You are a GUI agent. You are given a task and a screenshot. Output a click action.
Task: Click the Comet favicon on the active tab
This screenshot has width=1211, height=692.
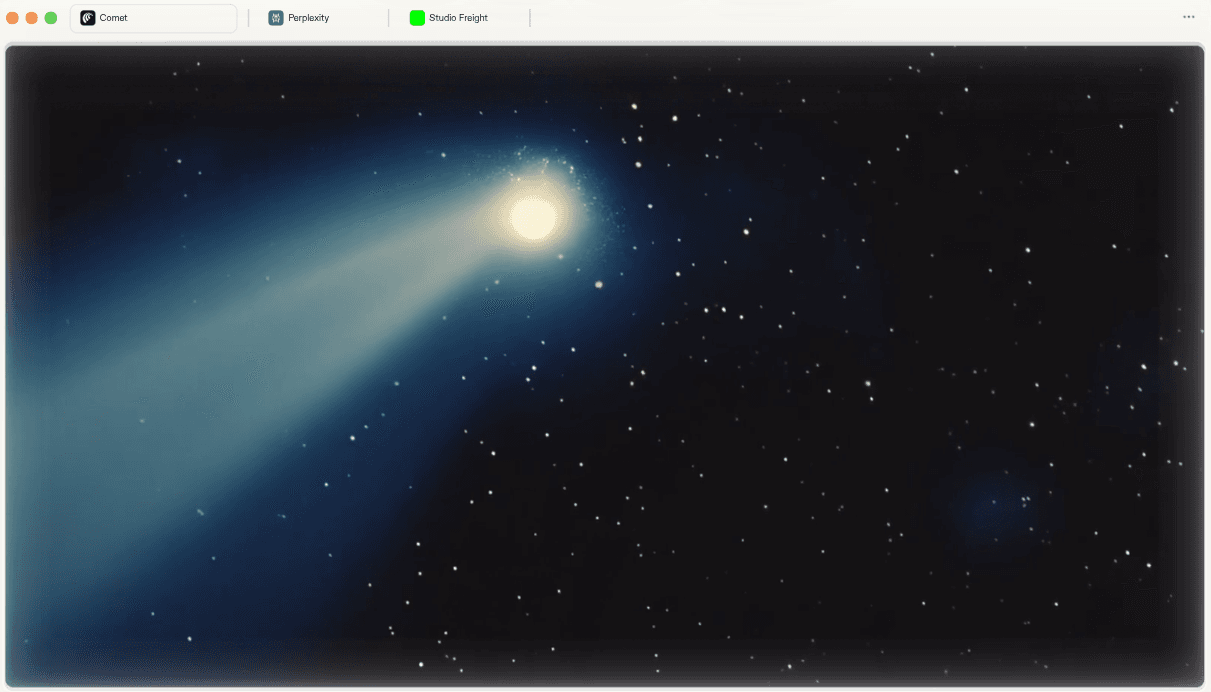(x=87, y=17)
